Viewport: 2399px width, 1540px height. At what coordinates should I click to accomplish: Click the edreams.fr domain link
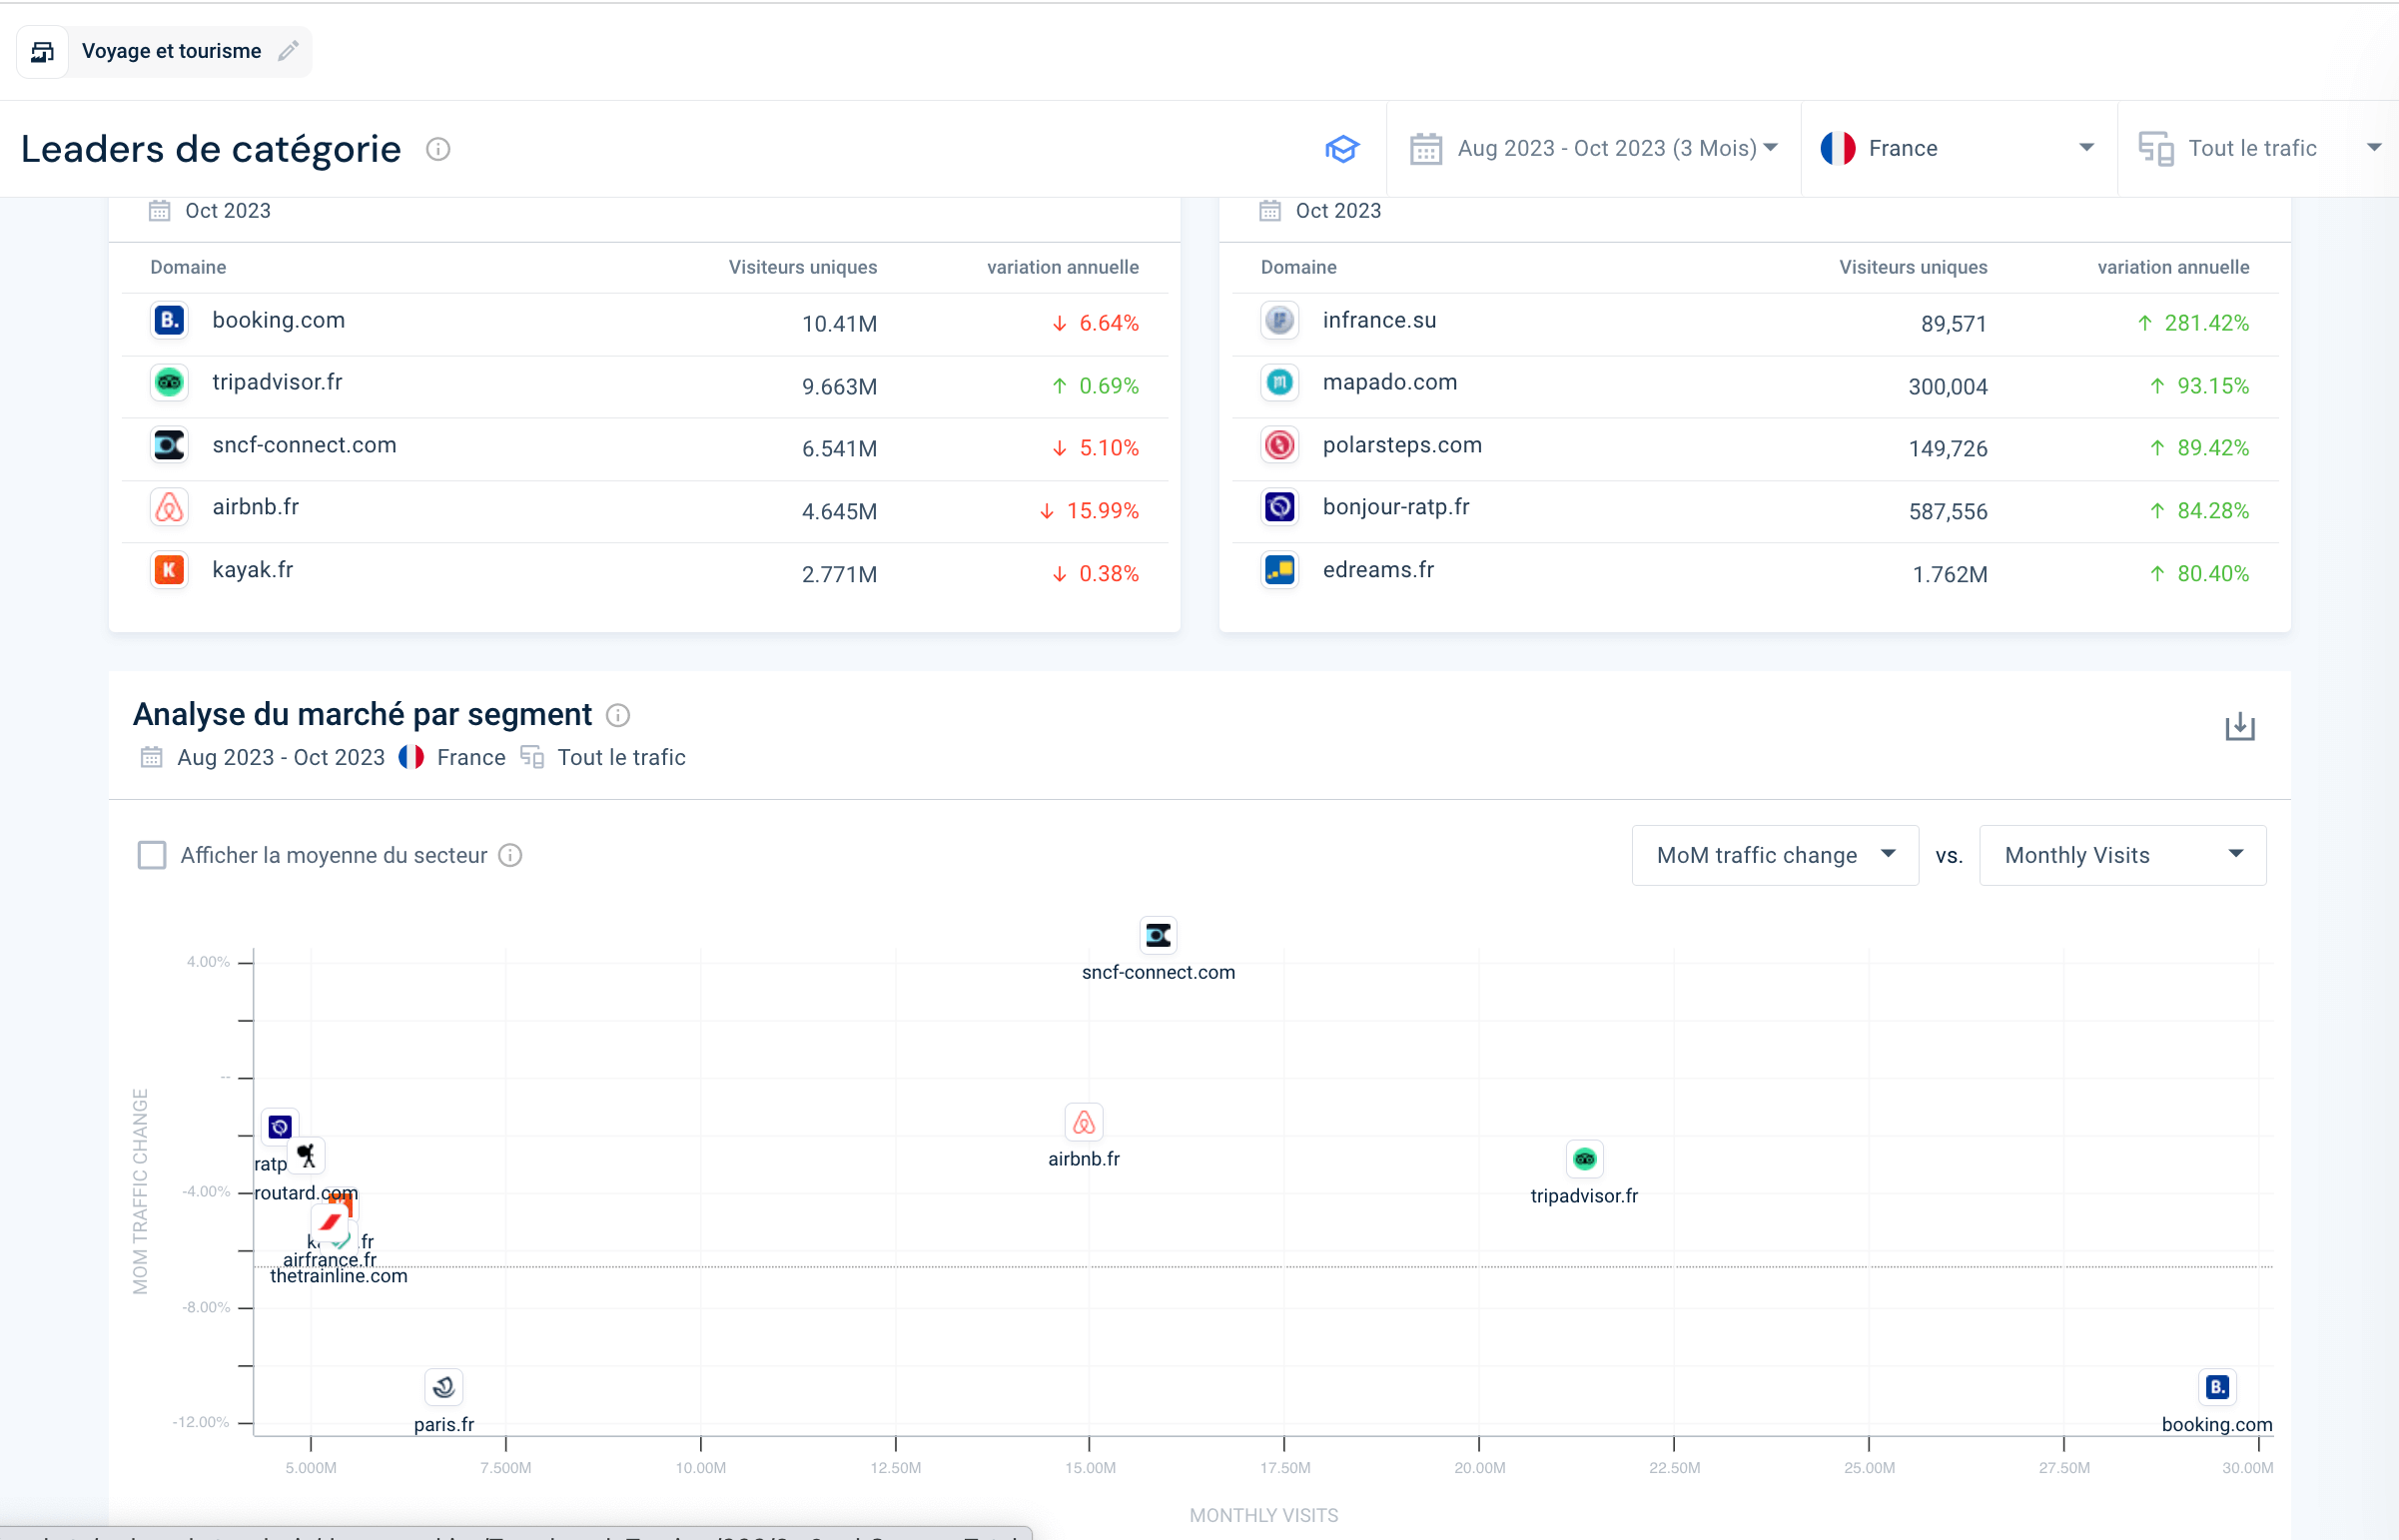(1377, 569)
